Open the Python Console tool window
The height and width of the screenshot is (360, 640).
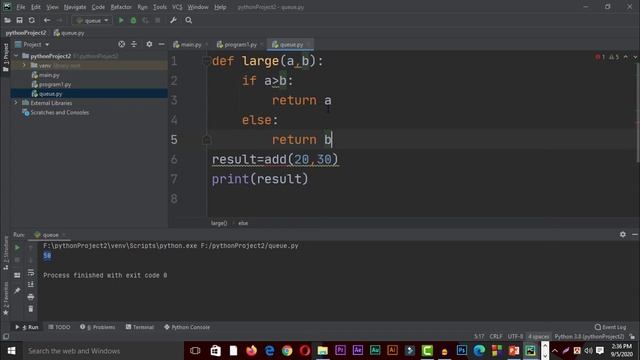click(x=187, y=327)
